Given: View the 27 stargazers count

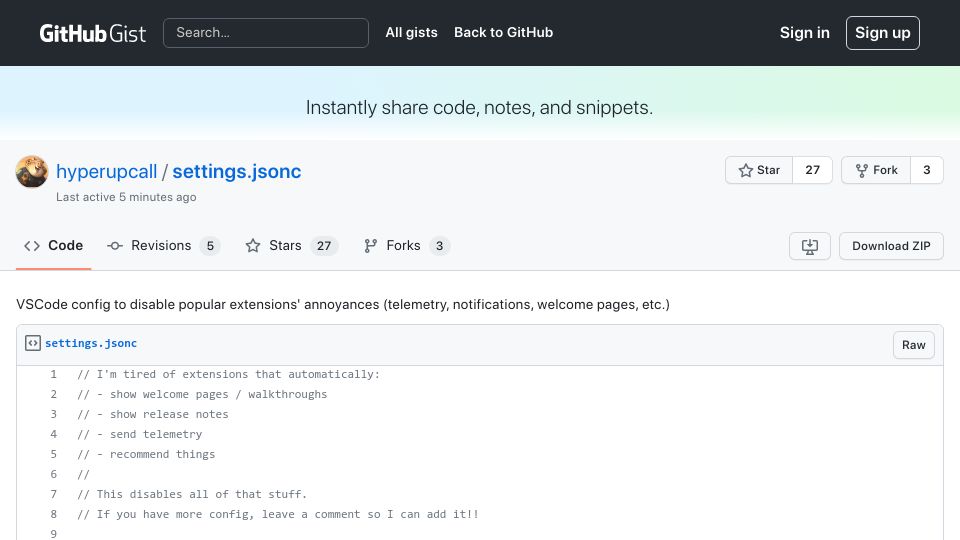Looking at the screenshot, I should pyautogui.click(x=812, y=170).
